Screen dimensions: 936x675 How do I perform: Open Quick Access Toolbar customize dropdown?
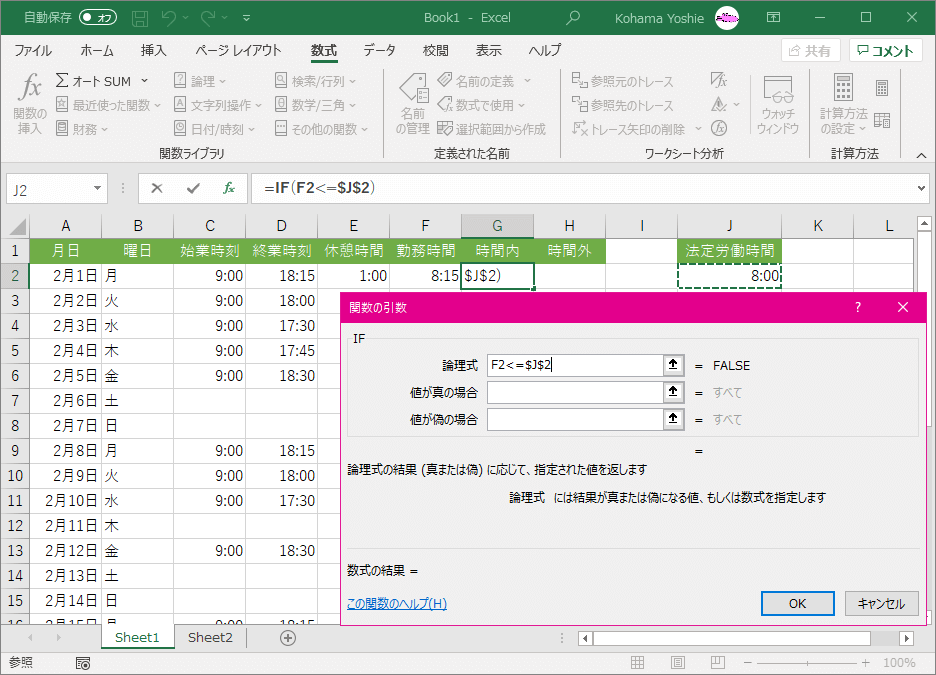coord(247,18)
